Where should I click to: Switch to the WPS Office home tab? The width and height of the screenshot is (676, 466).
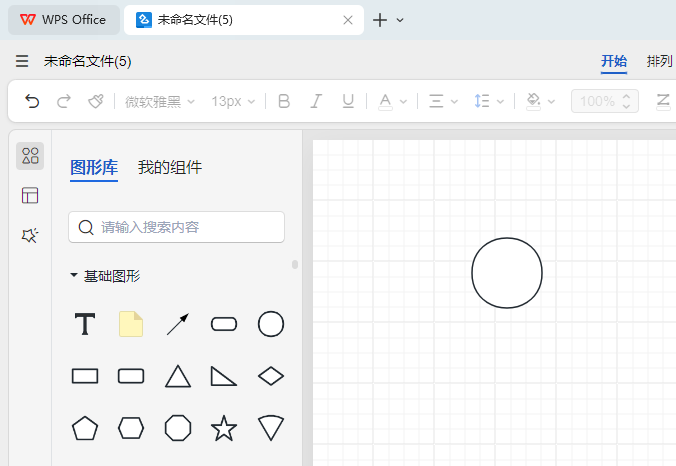(x=64, y=20)
